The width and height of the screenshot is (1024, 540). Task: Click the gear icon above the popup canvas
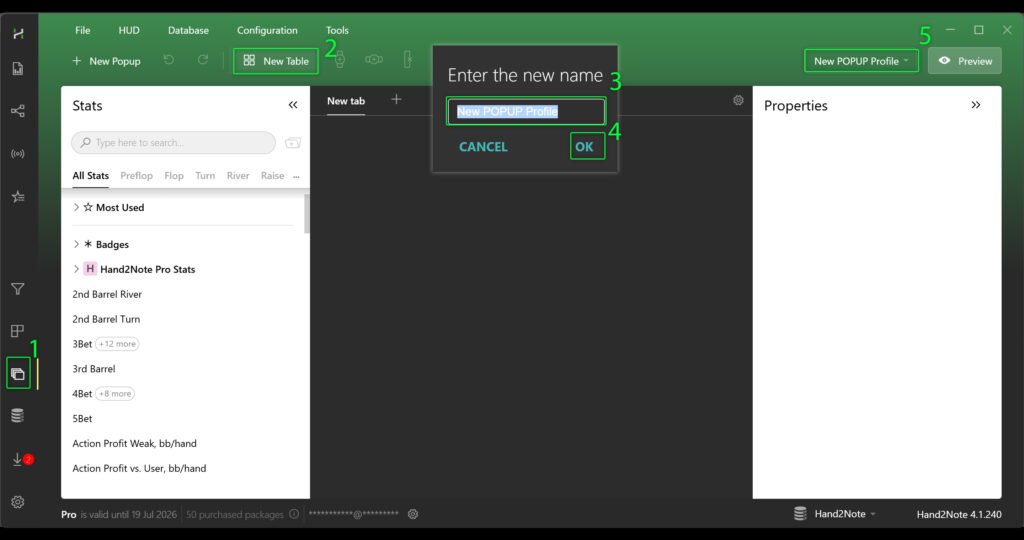coord(738,100)
